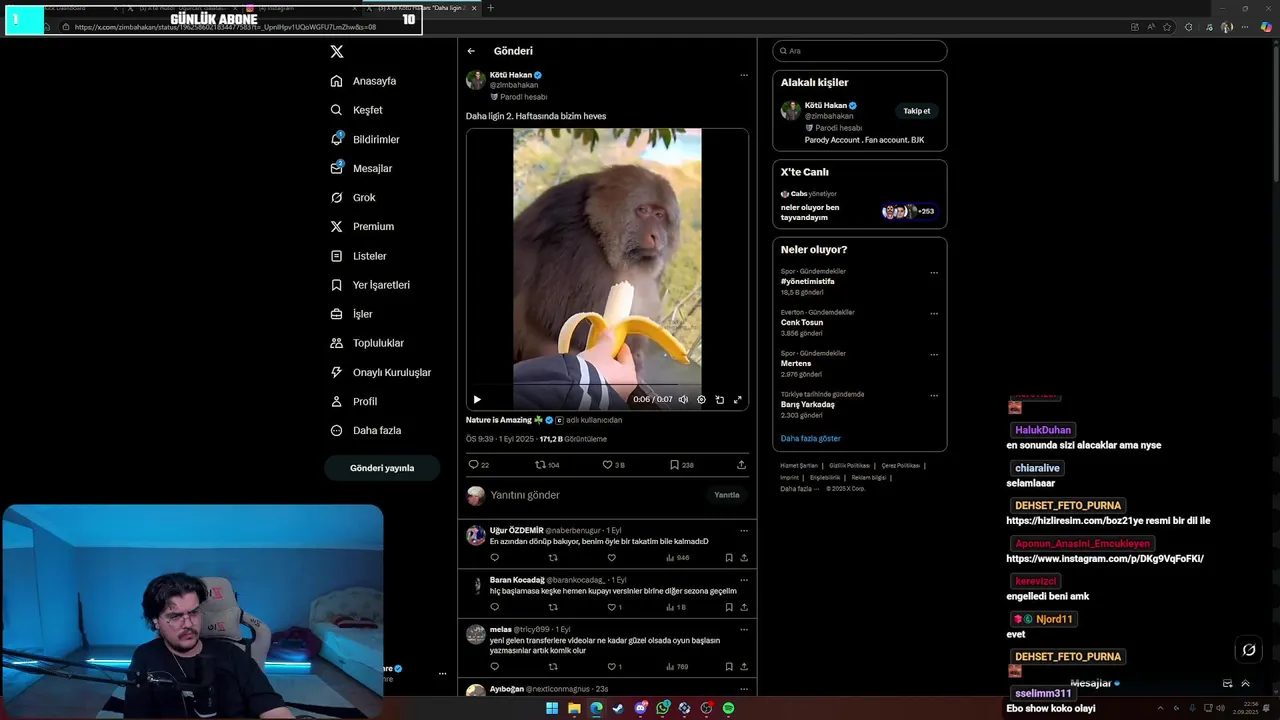1280x720 pixels.
Task: Expand the Mesajlar drawer chevron
Action: tap(1245, 684)
